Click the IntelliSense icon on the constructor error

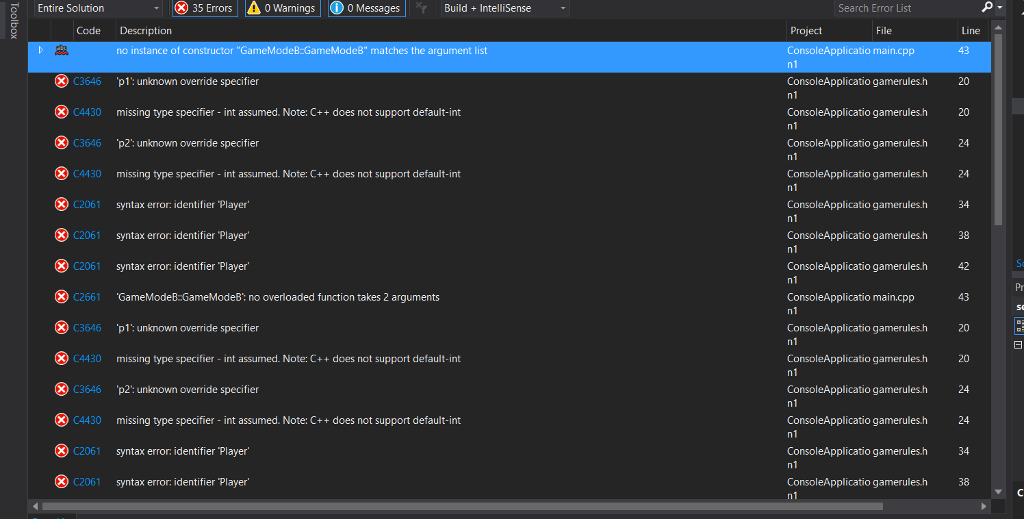61,50
